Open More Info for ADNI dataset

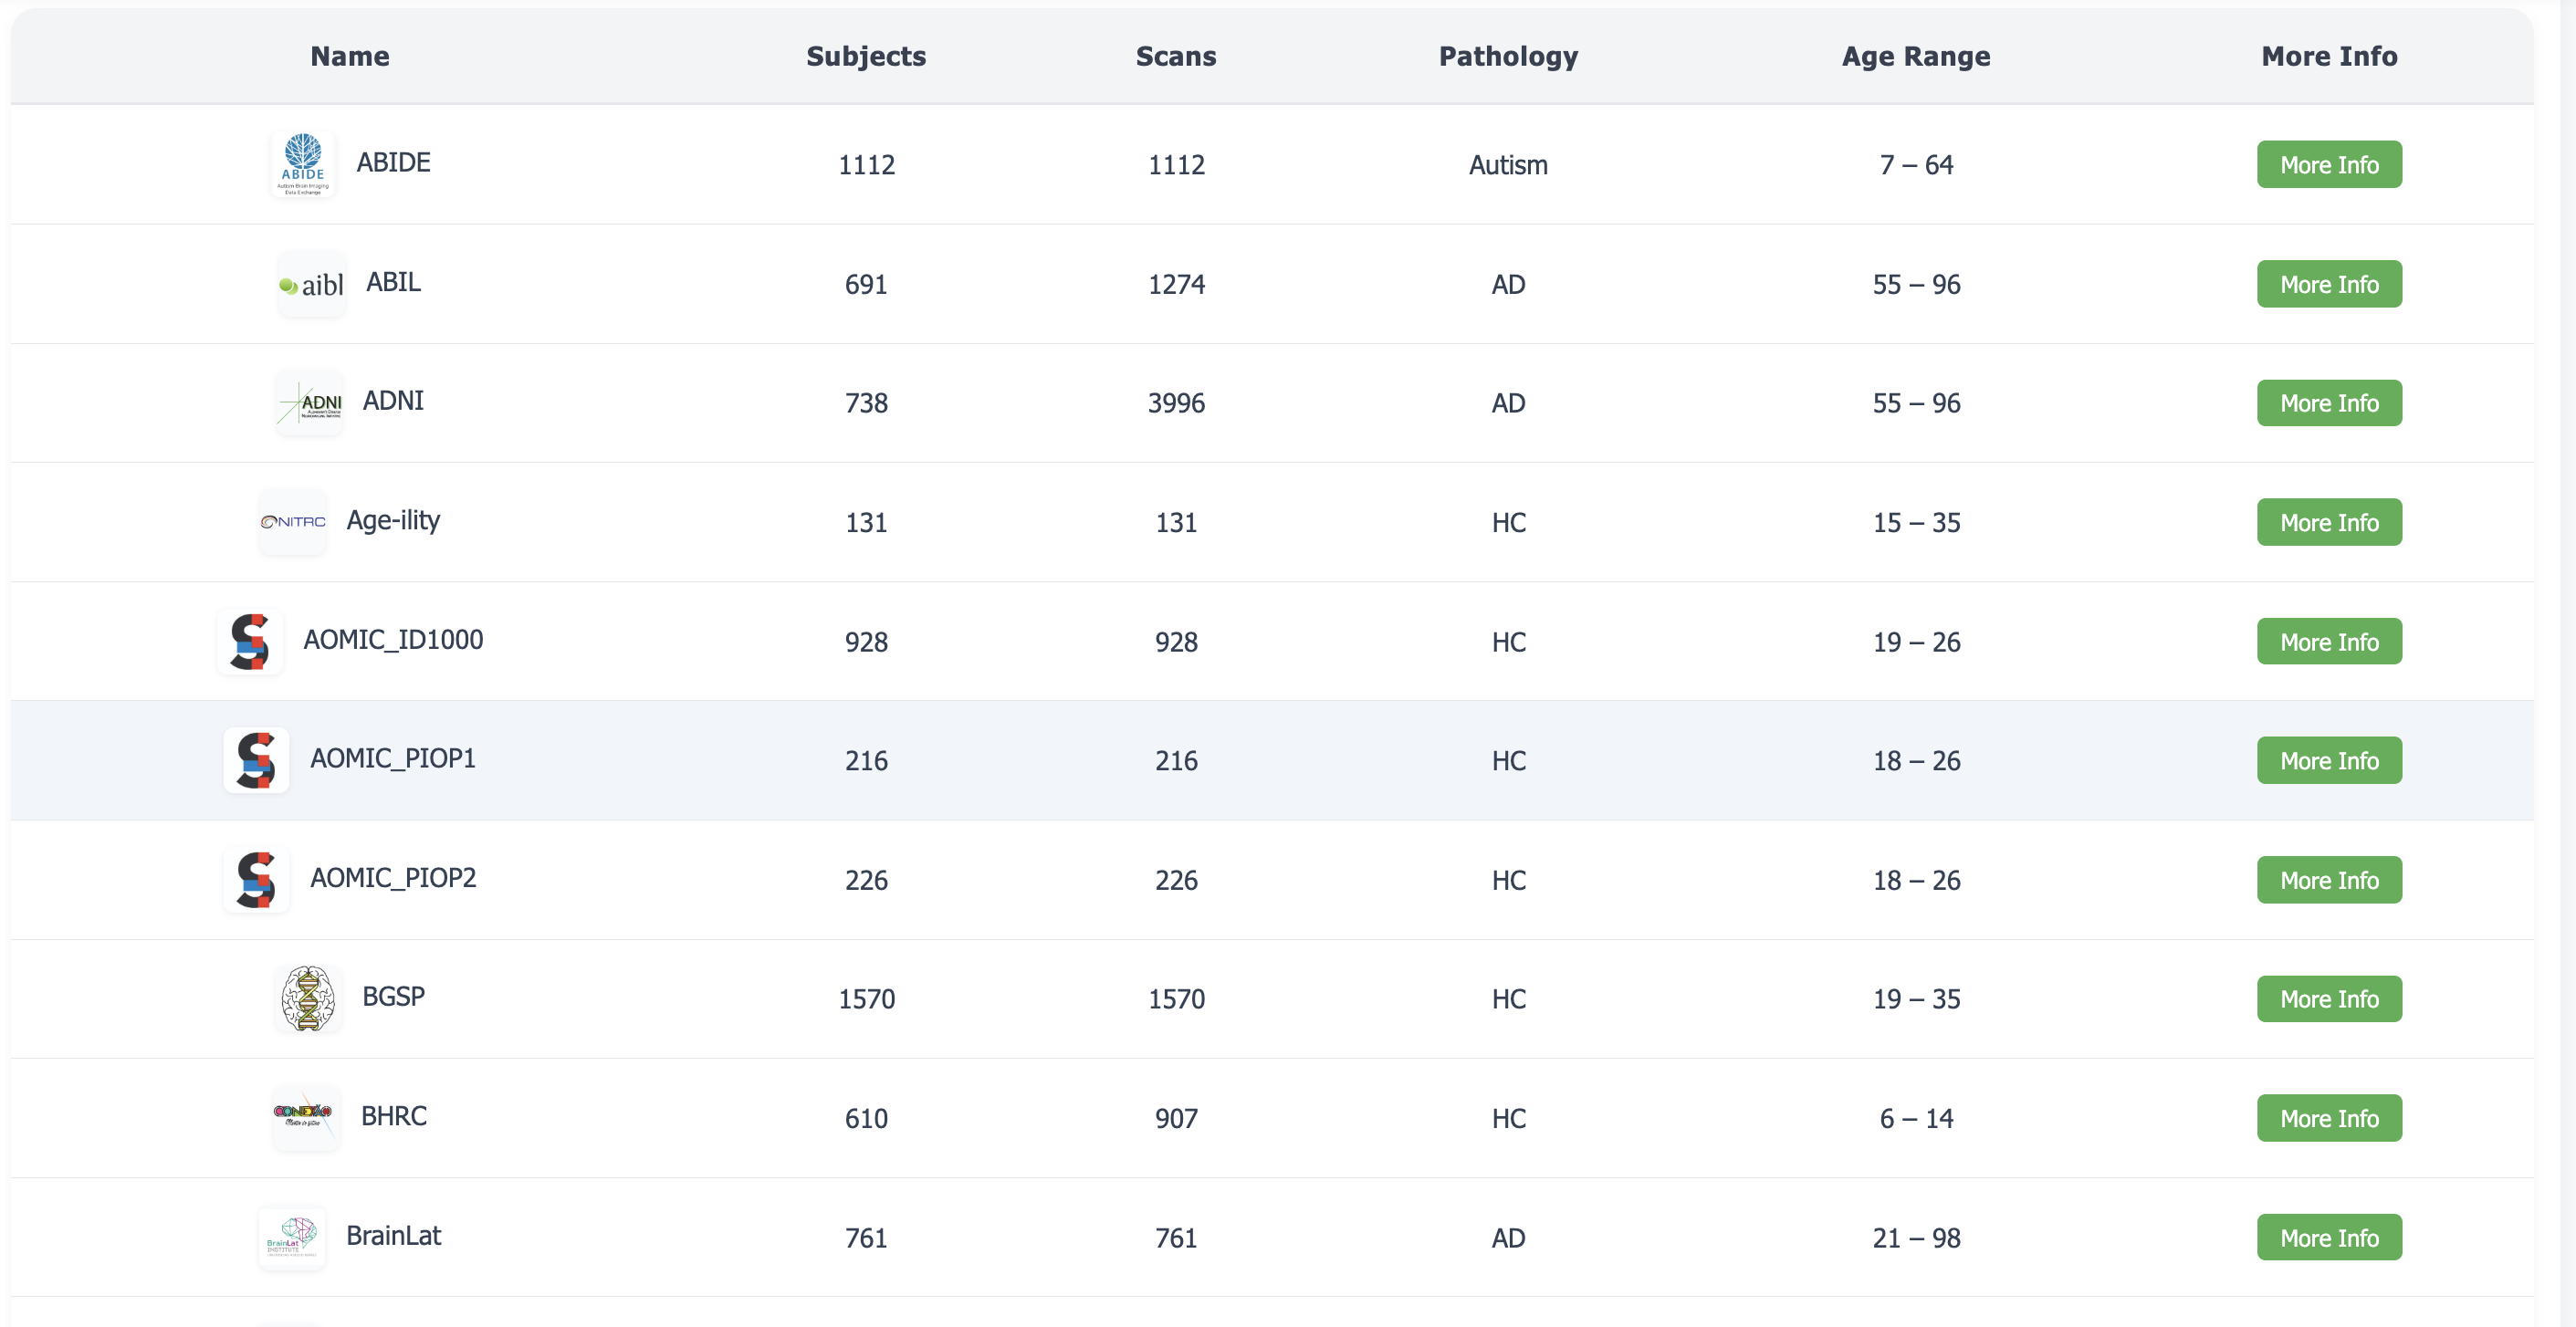[2329, 403]
